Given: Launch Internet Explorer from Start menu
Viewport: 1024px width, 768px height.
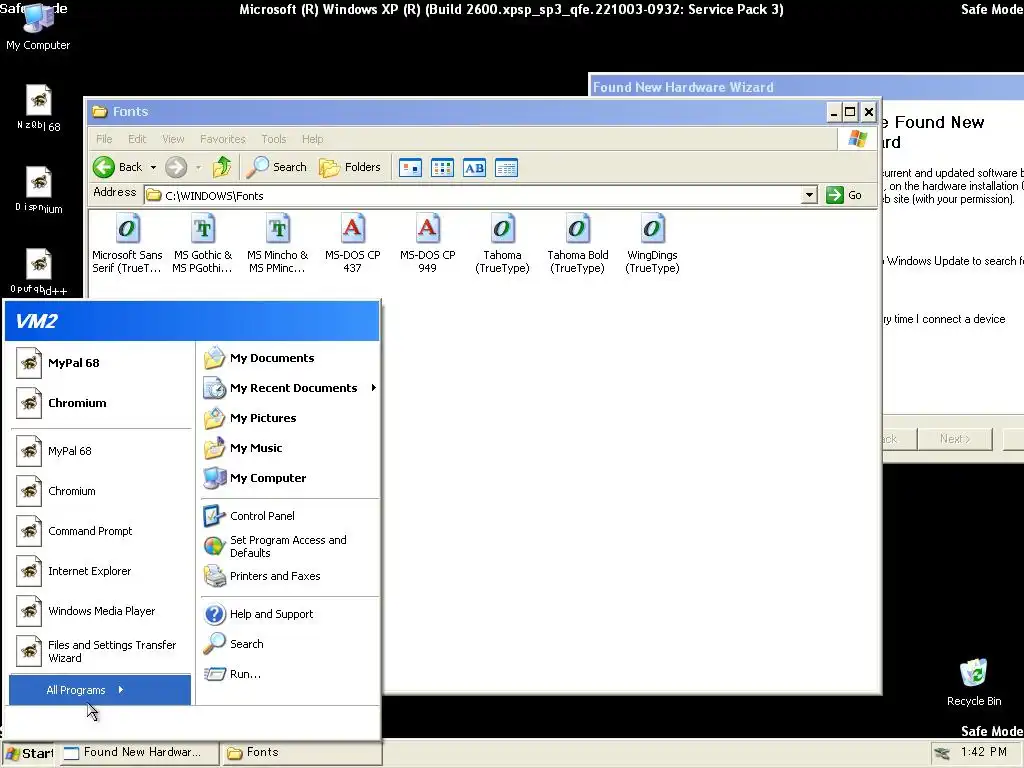Looking at the screenshot, I should pyautogui.click(x=101, y=571).
